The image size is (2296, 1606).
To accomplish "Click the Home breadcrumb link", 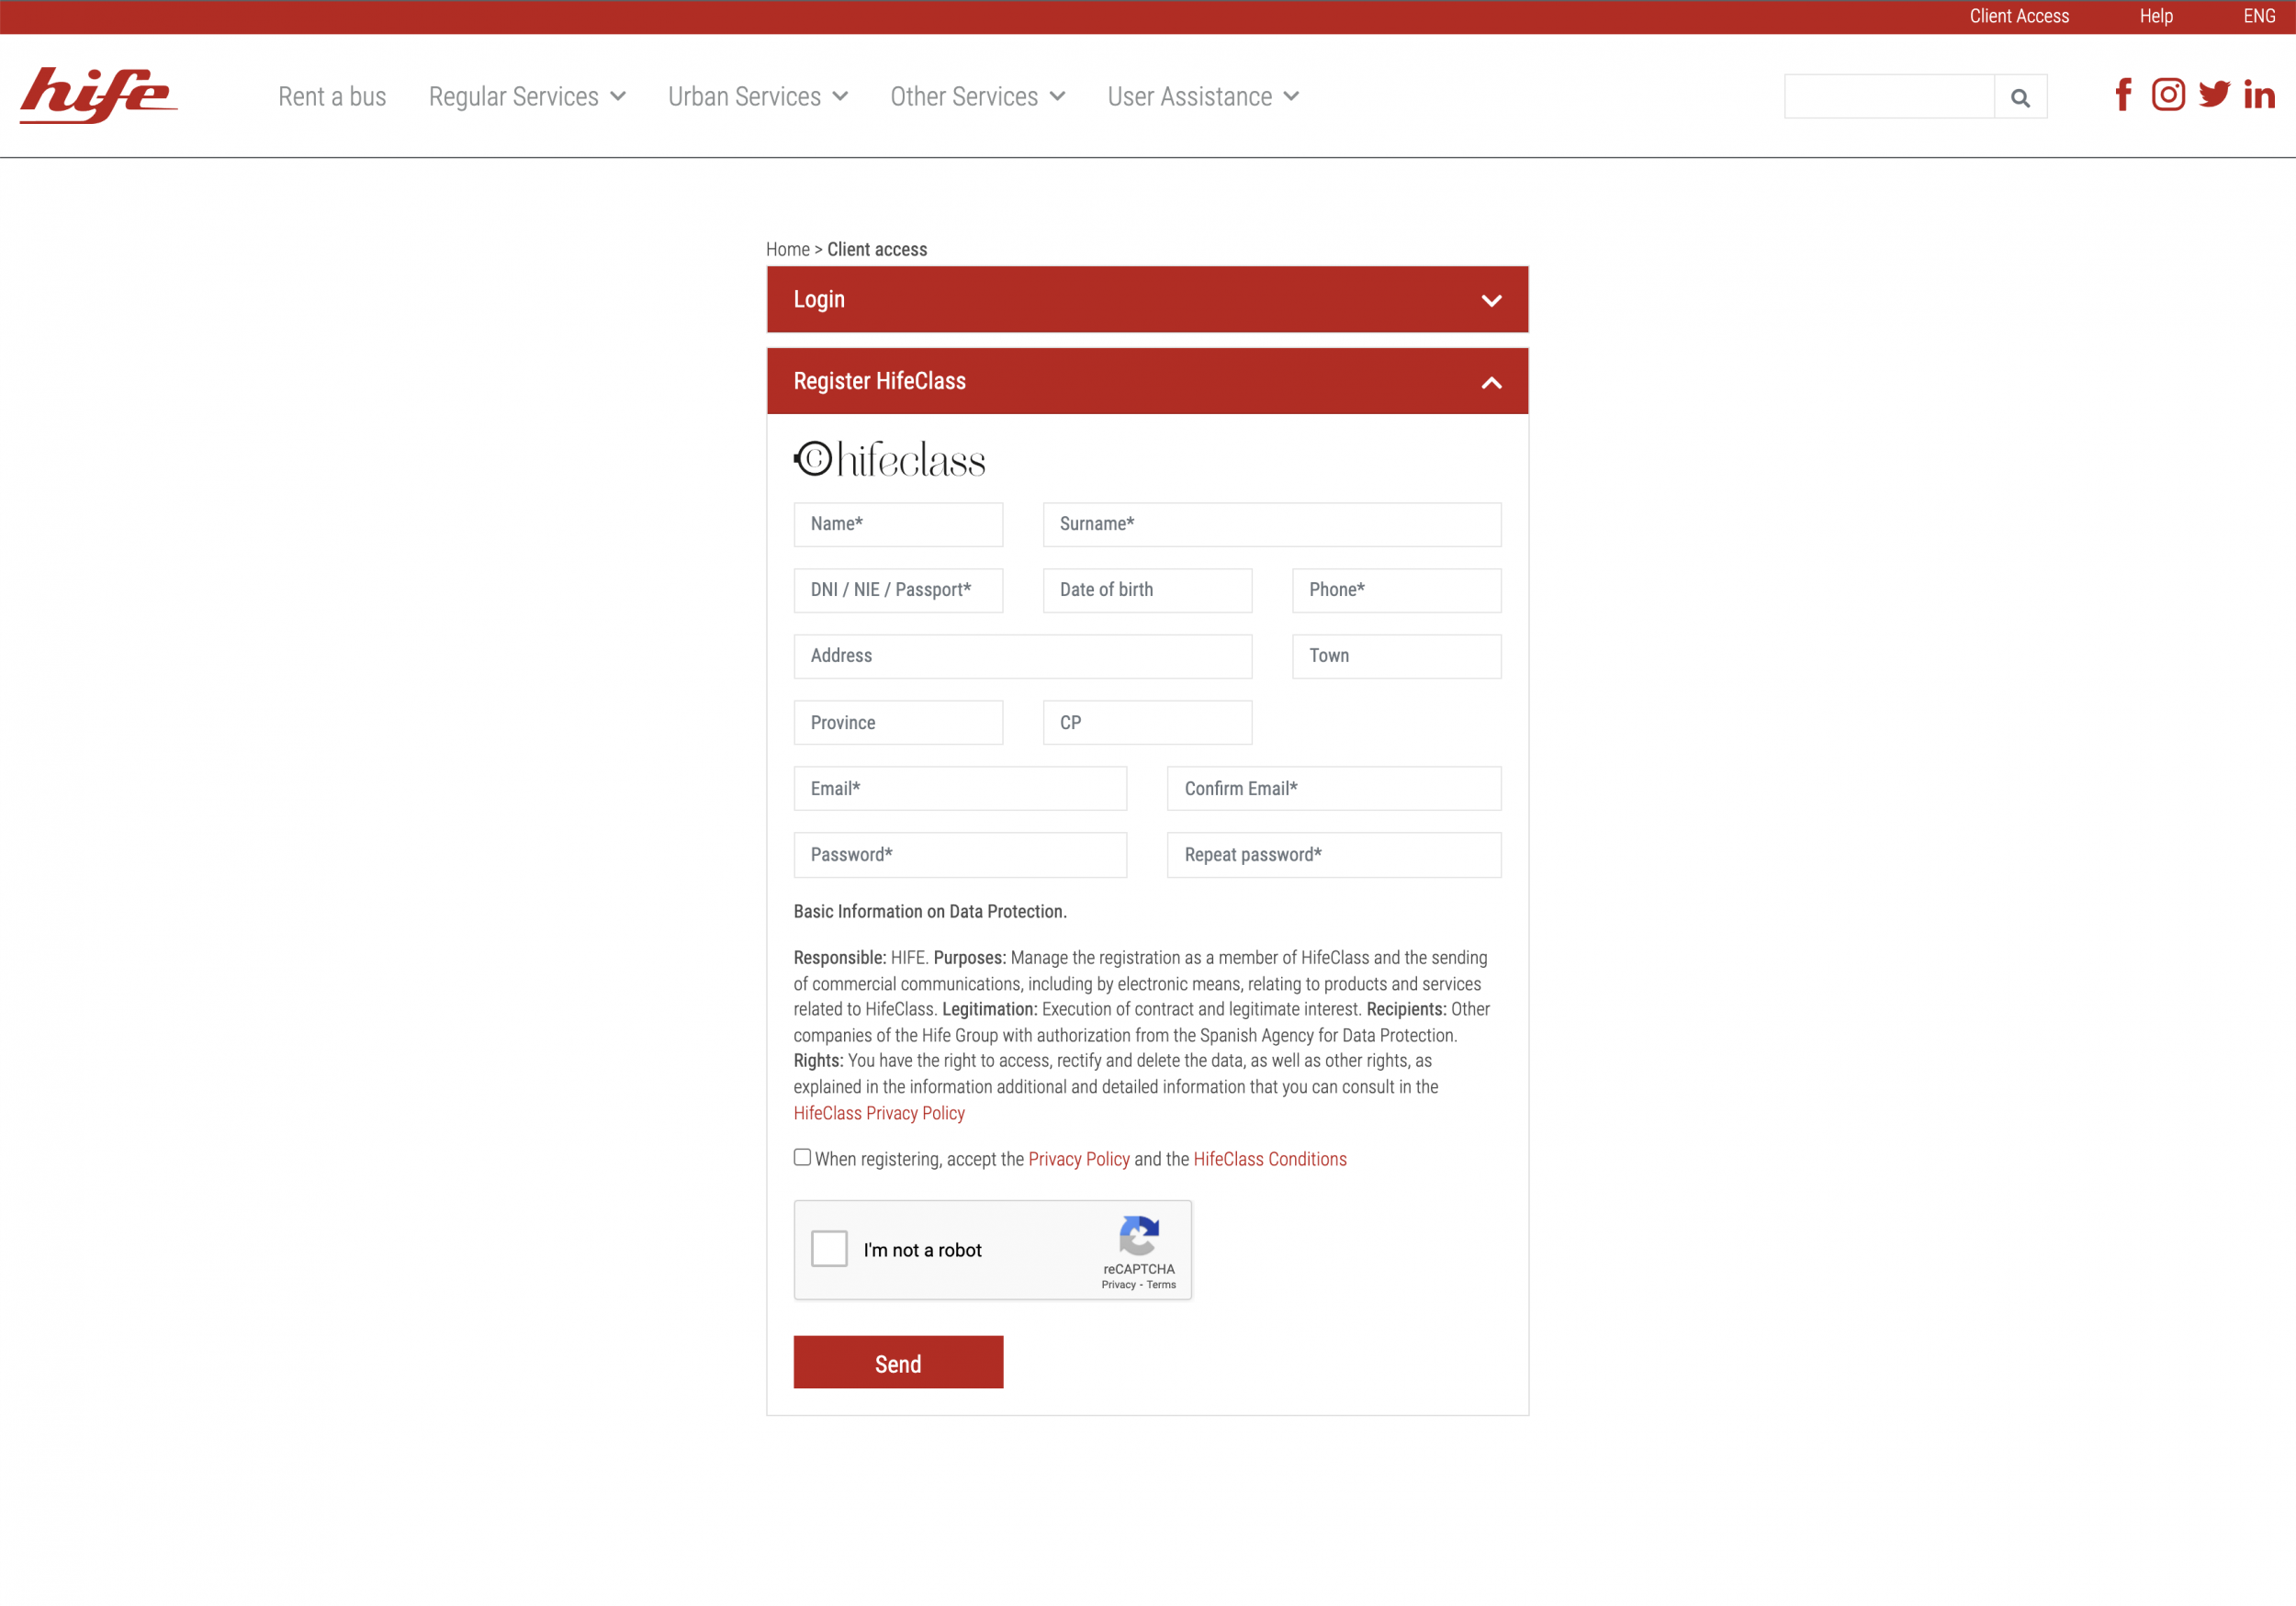I will 788,249.
